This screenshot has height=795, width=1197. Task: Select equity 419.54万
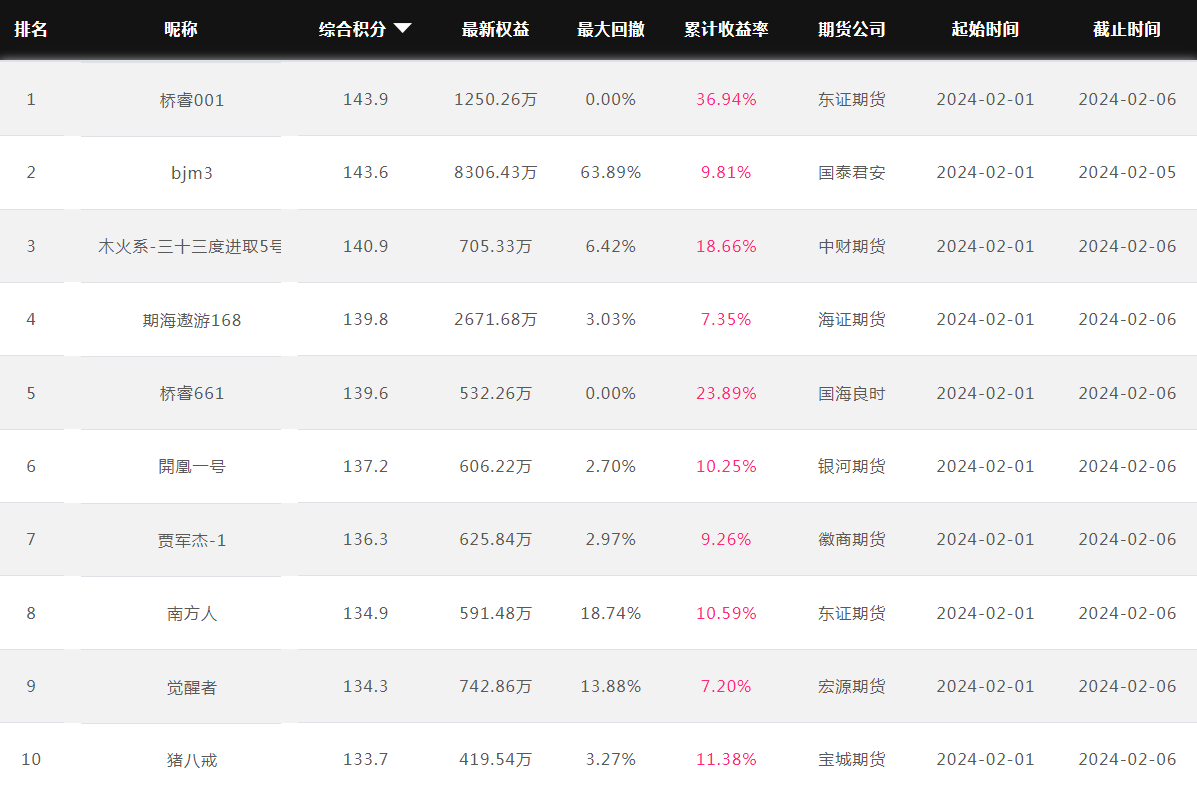(495, 759)
